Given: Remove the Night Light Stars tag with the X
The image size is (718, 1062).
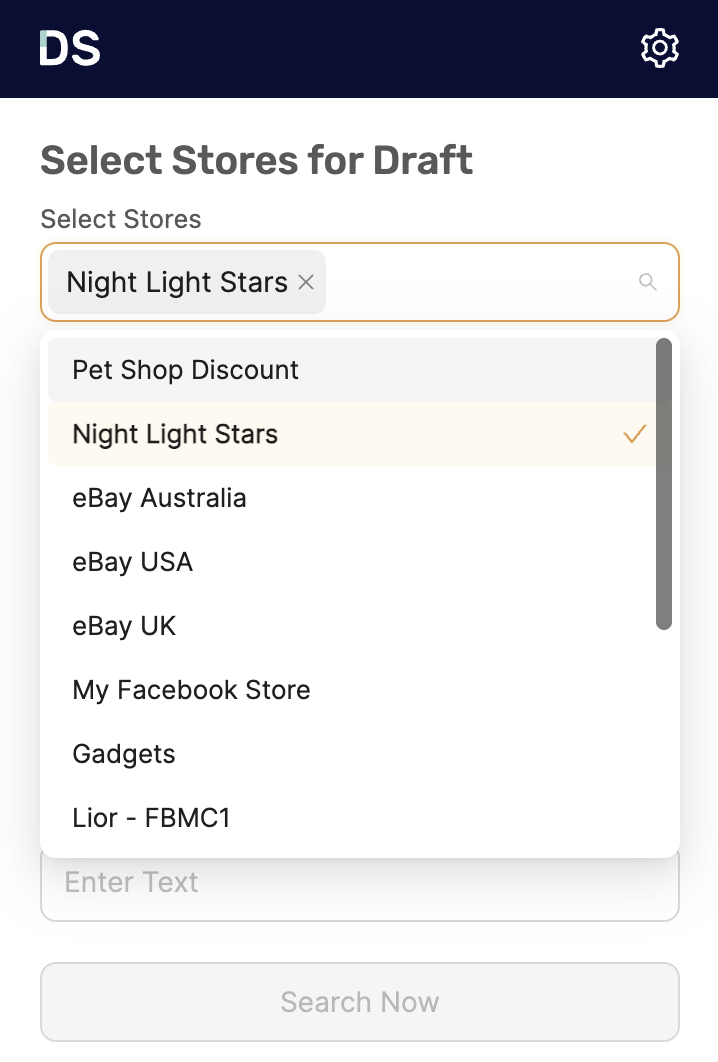Looking at the screenshot, I should pyautogui.click(x=305, y=283).
